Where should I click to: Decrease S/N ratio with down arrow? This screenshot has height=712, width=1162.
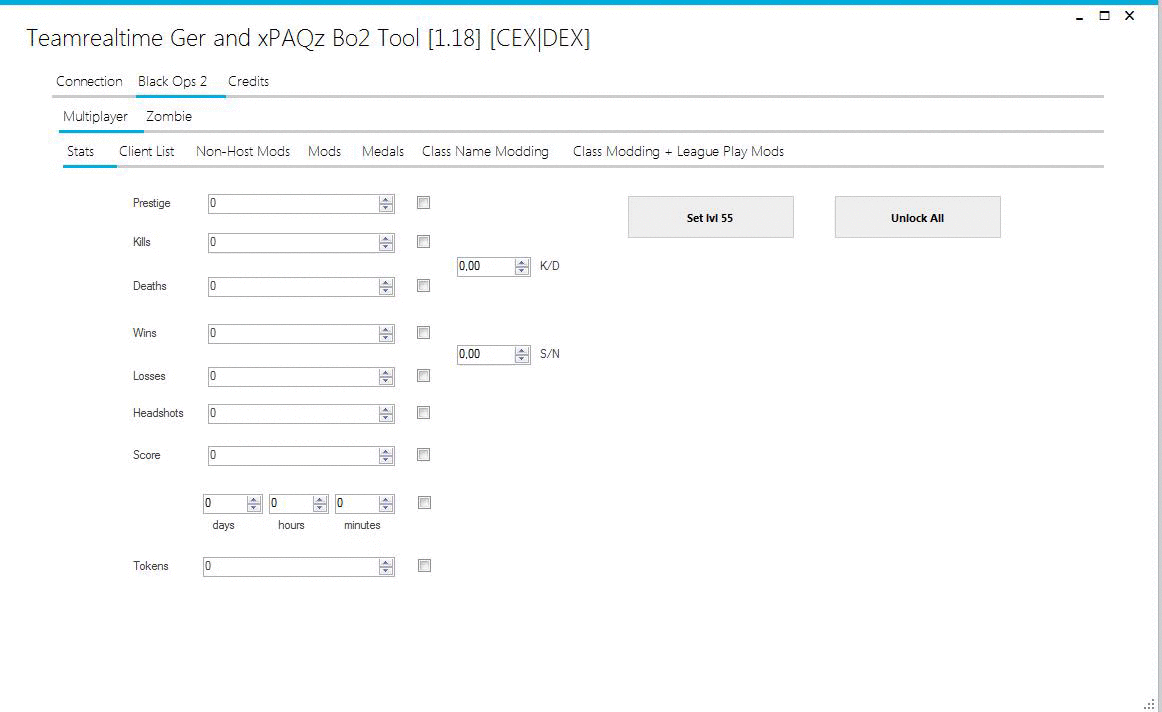[x=522, y=359]
